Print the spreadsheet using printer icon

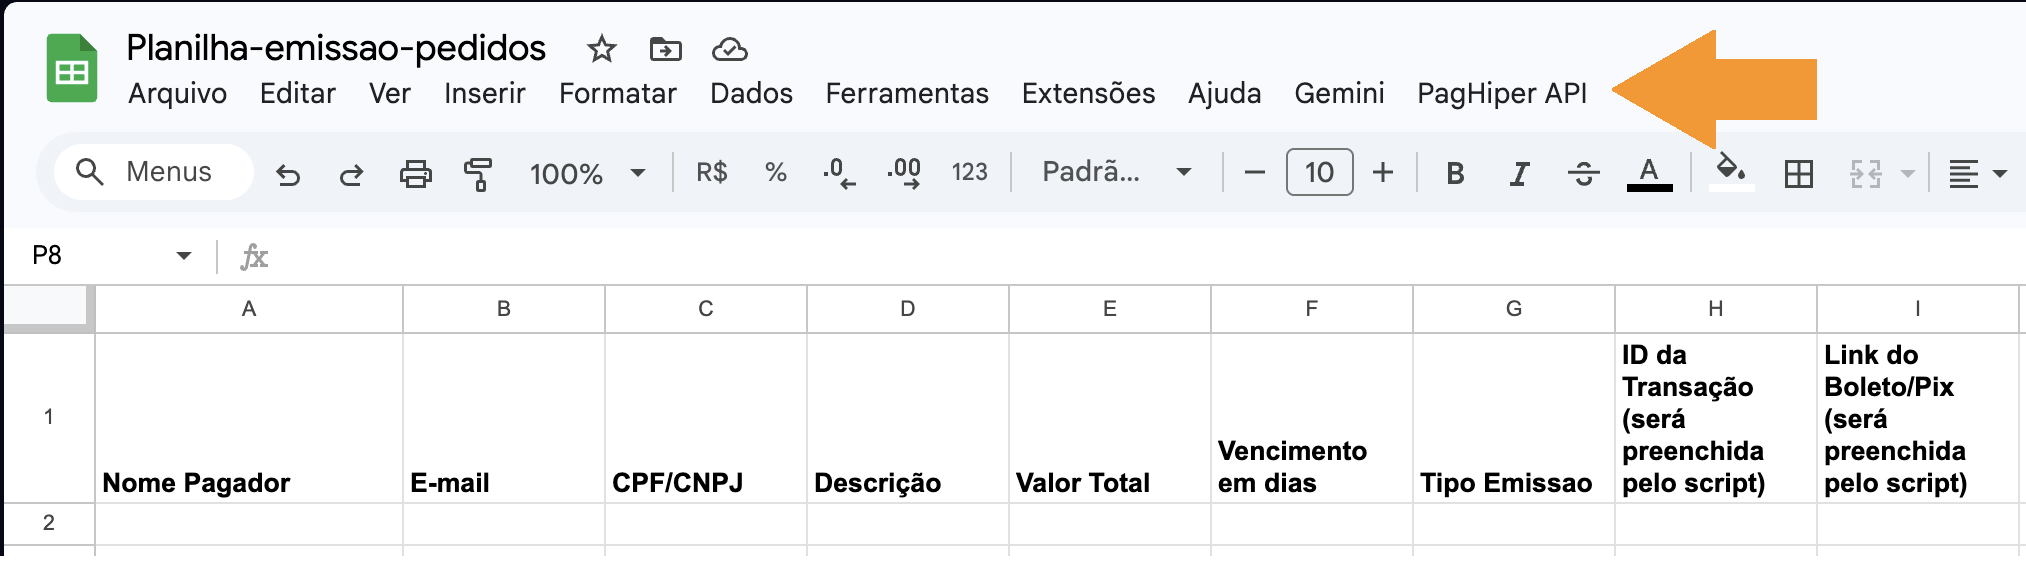(415, 174)
